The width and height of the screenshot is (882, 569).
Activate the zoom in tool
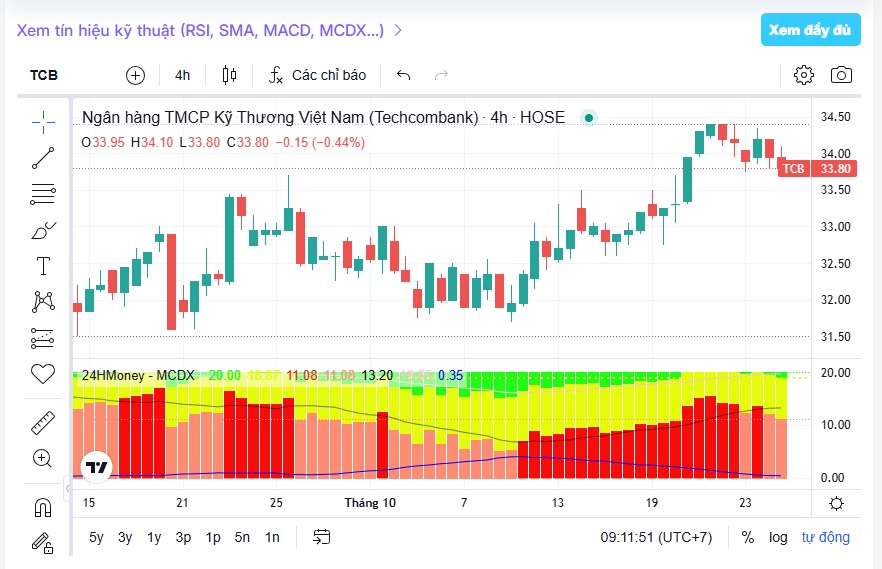coord(42,458)
